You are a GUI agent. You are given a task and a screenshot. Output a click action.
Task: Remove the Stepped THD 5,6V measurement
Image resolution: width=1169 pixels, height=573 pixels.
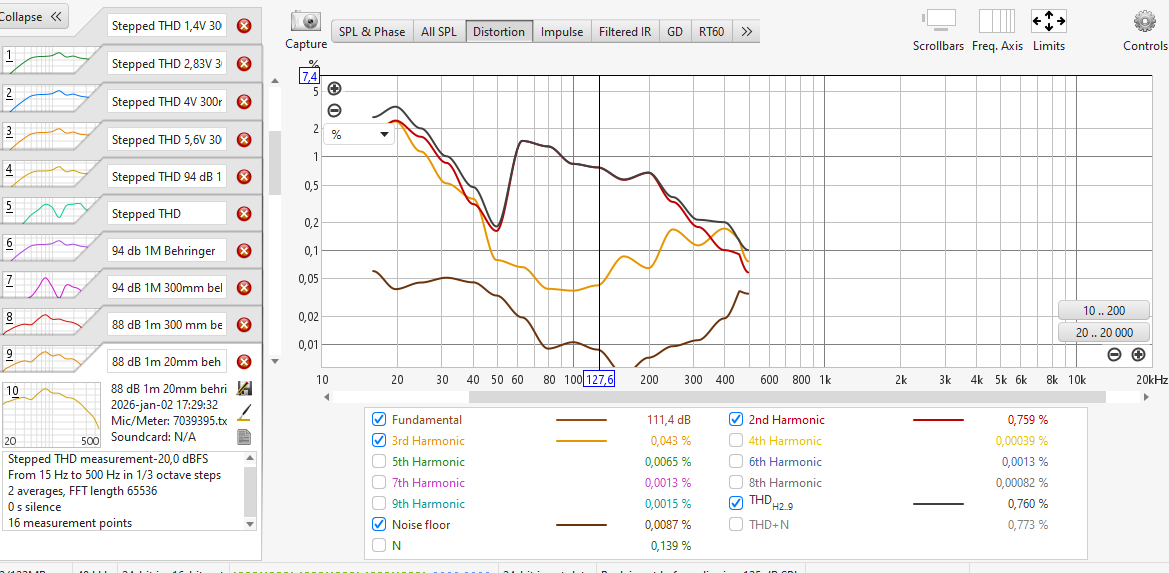243,139
